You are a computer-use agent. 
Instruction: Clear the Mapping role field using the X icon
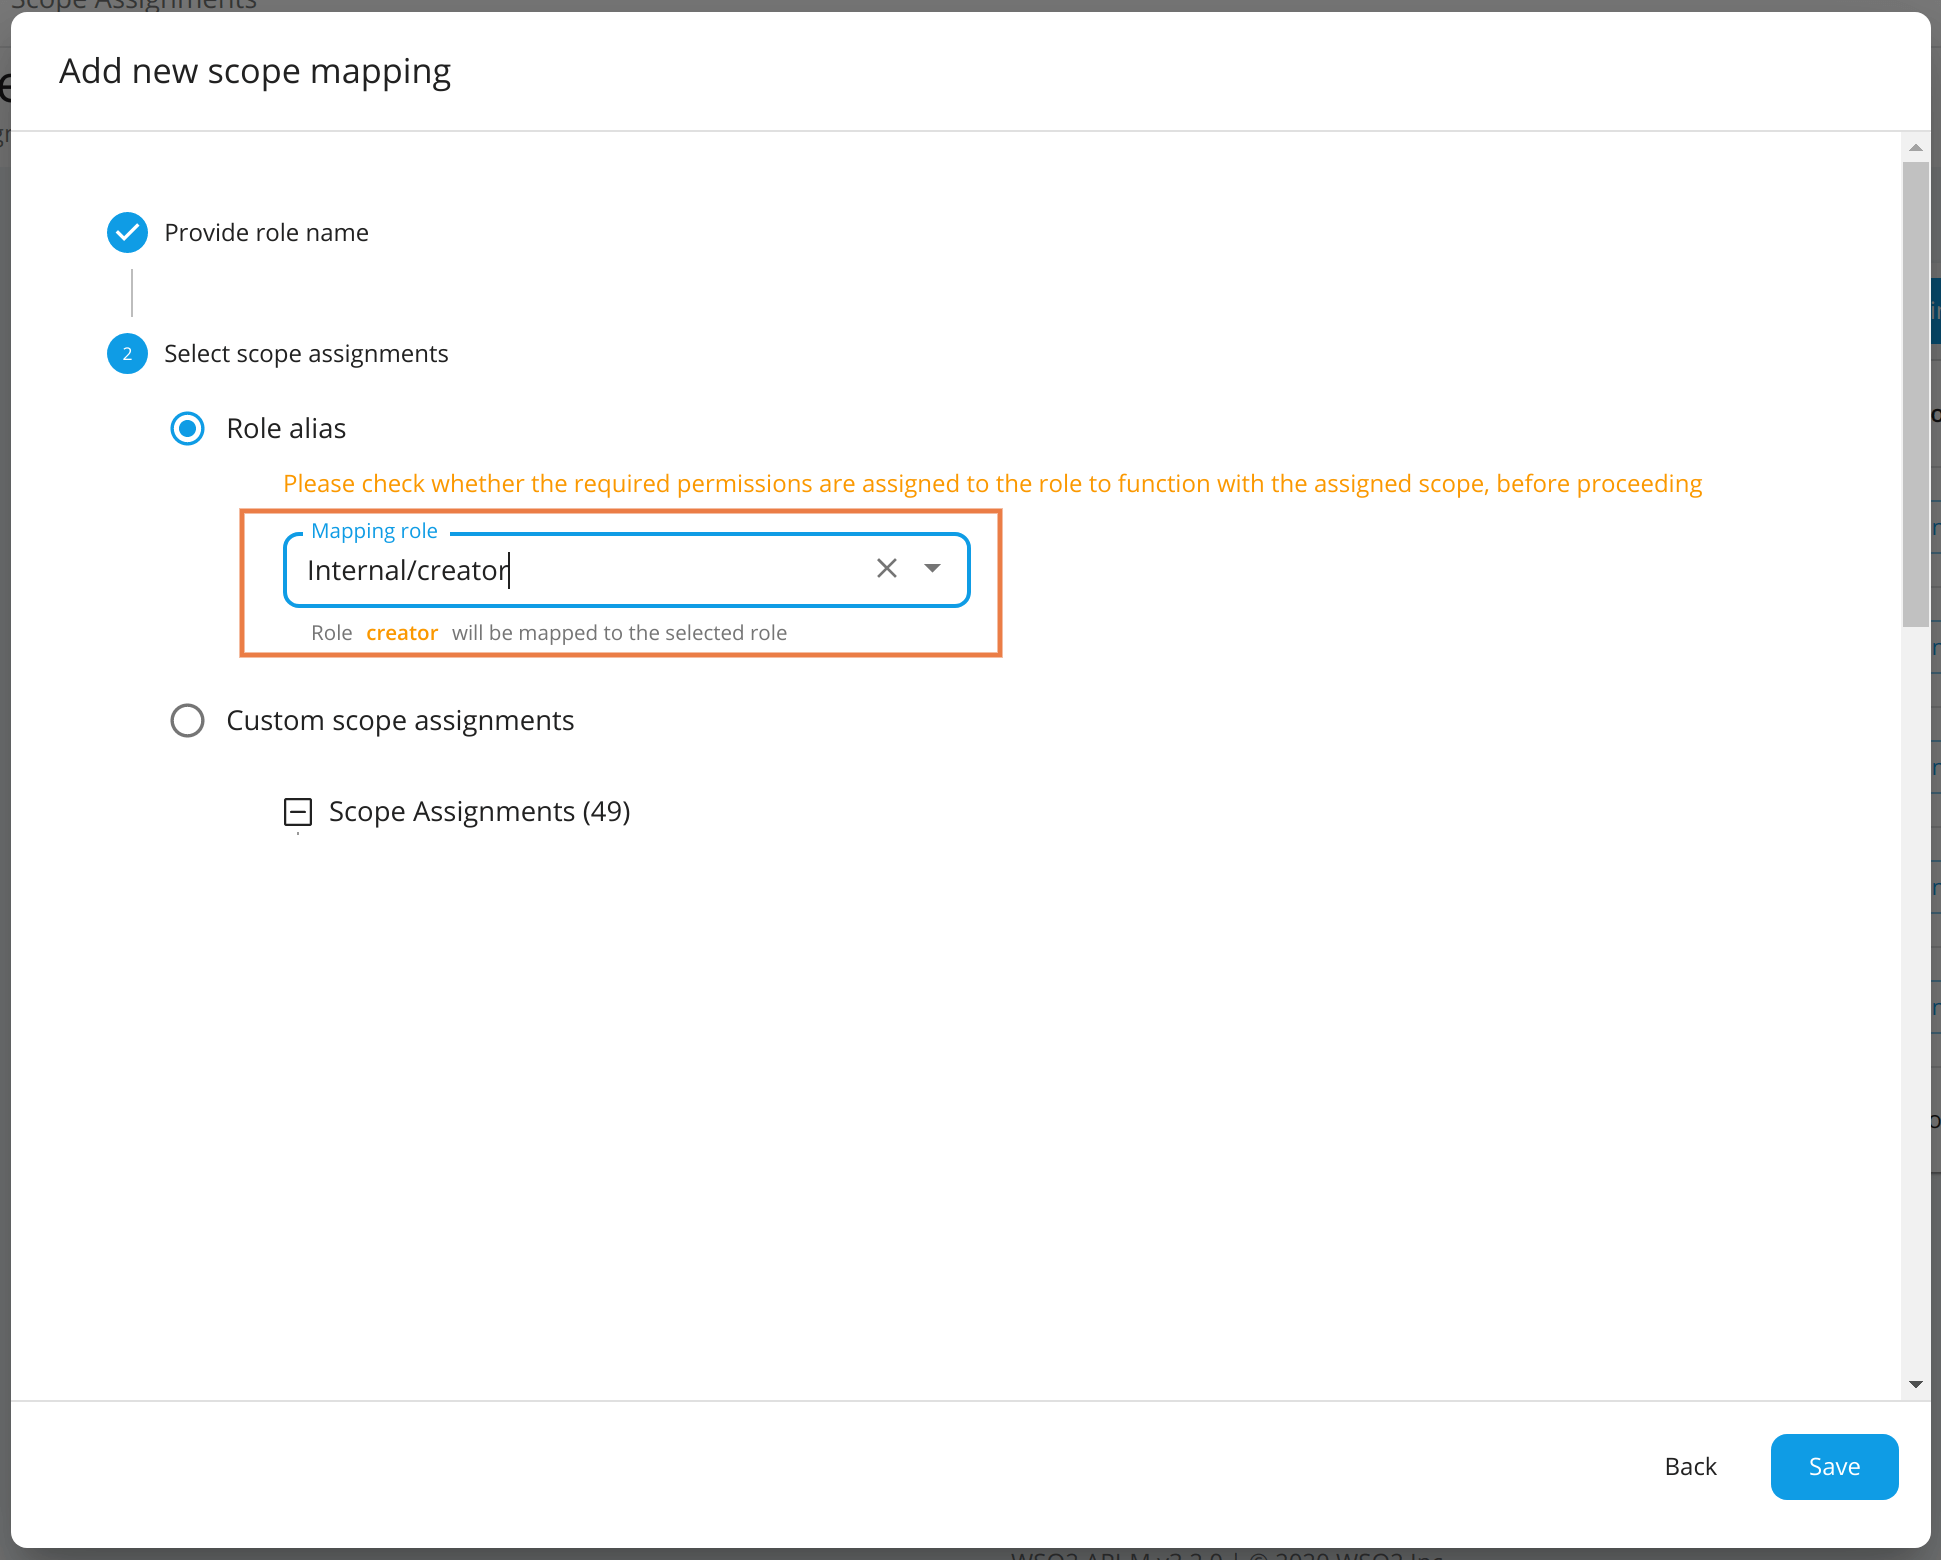886,568
